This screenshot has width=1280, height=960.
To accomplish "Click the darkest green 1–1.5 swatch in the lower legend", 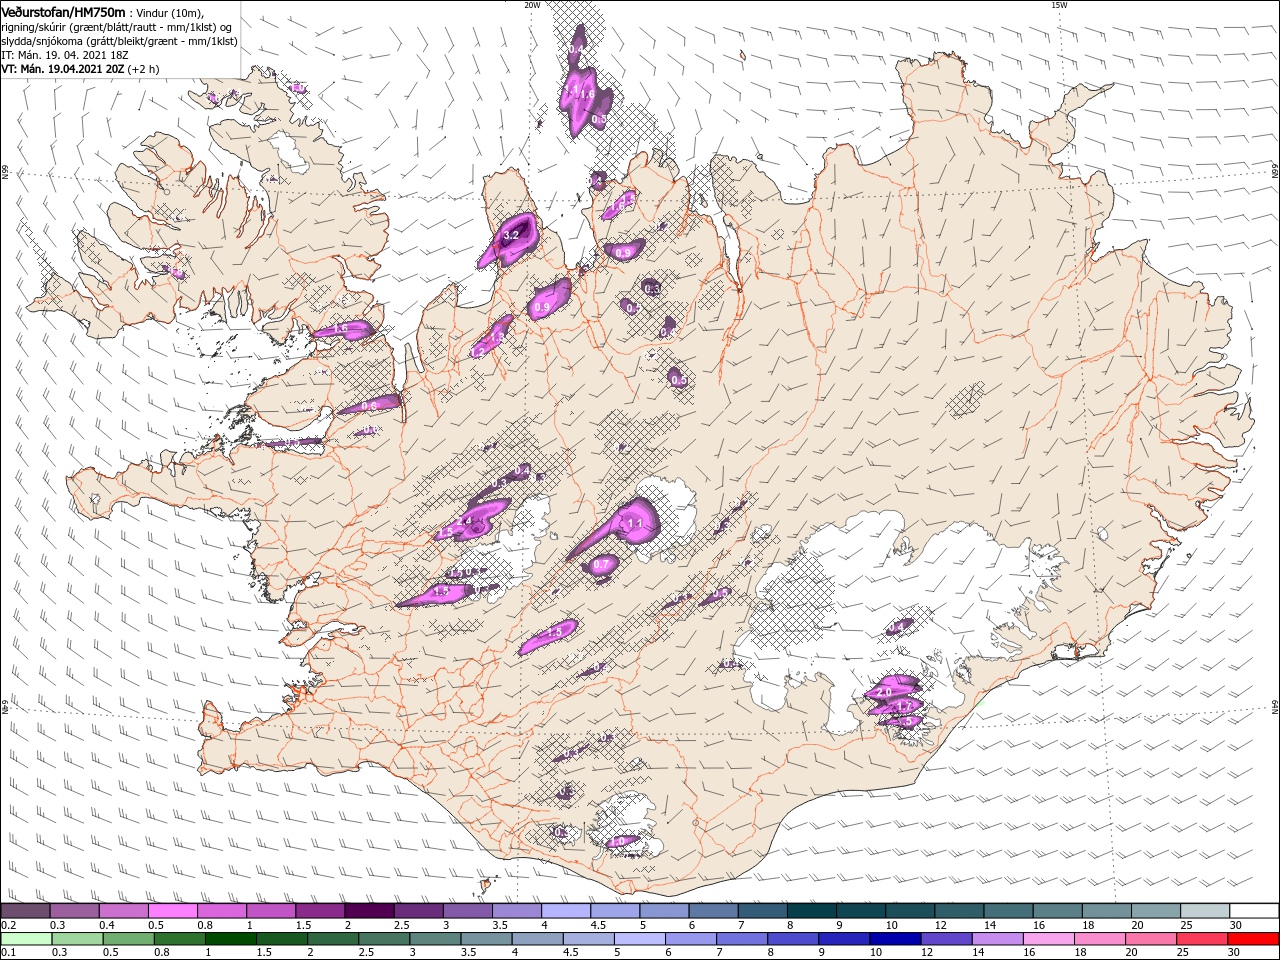I will [x=231, y=939].
